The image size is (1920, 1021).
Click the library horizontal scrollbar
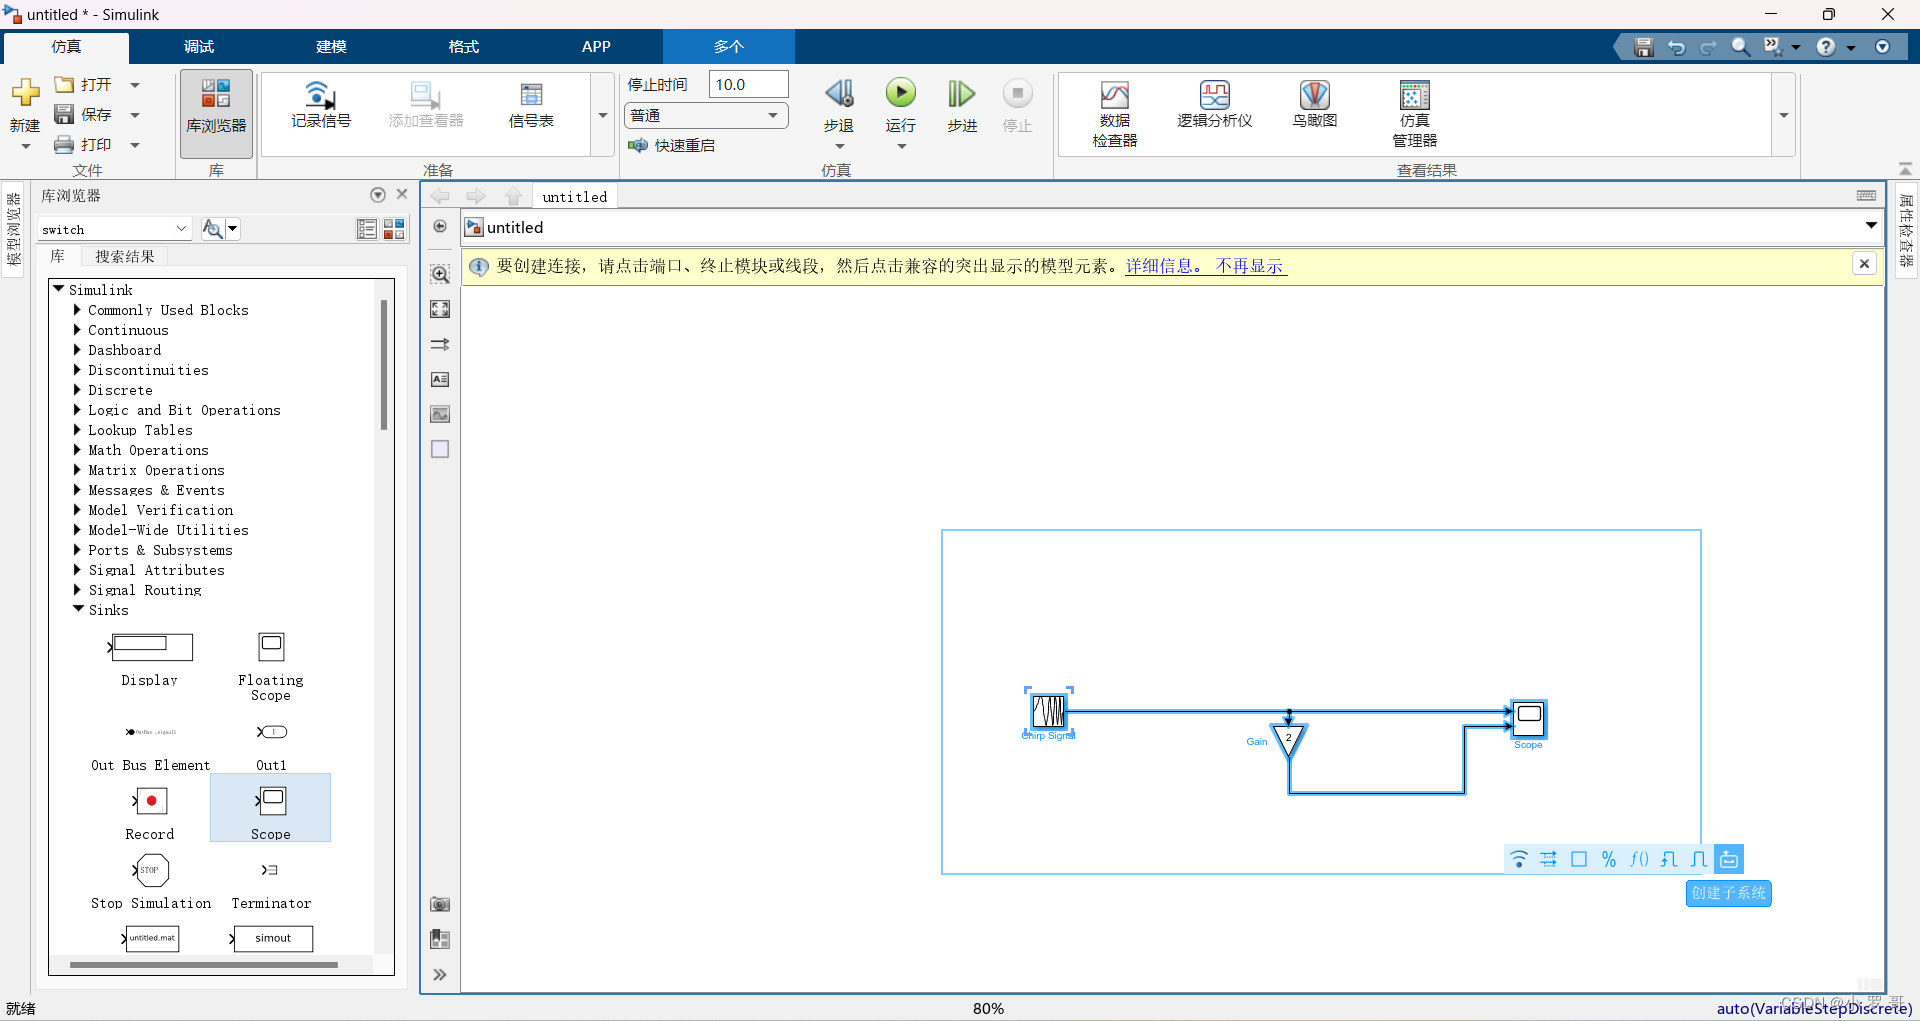204,965
